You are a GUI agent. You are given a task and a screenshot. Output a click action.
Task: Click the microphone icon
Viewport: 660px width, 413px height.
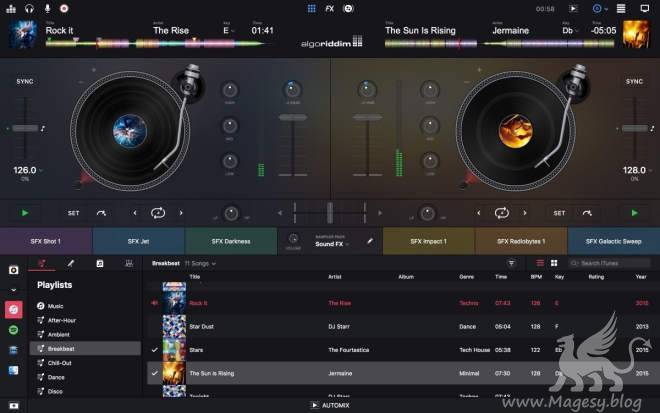tap(47, 8)
